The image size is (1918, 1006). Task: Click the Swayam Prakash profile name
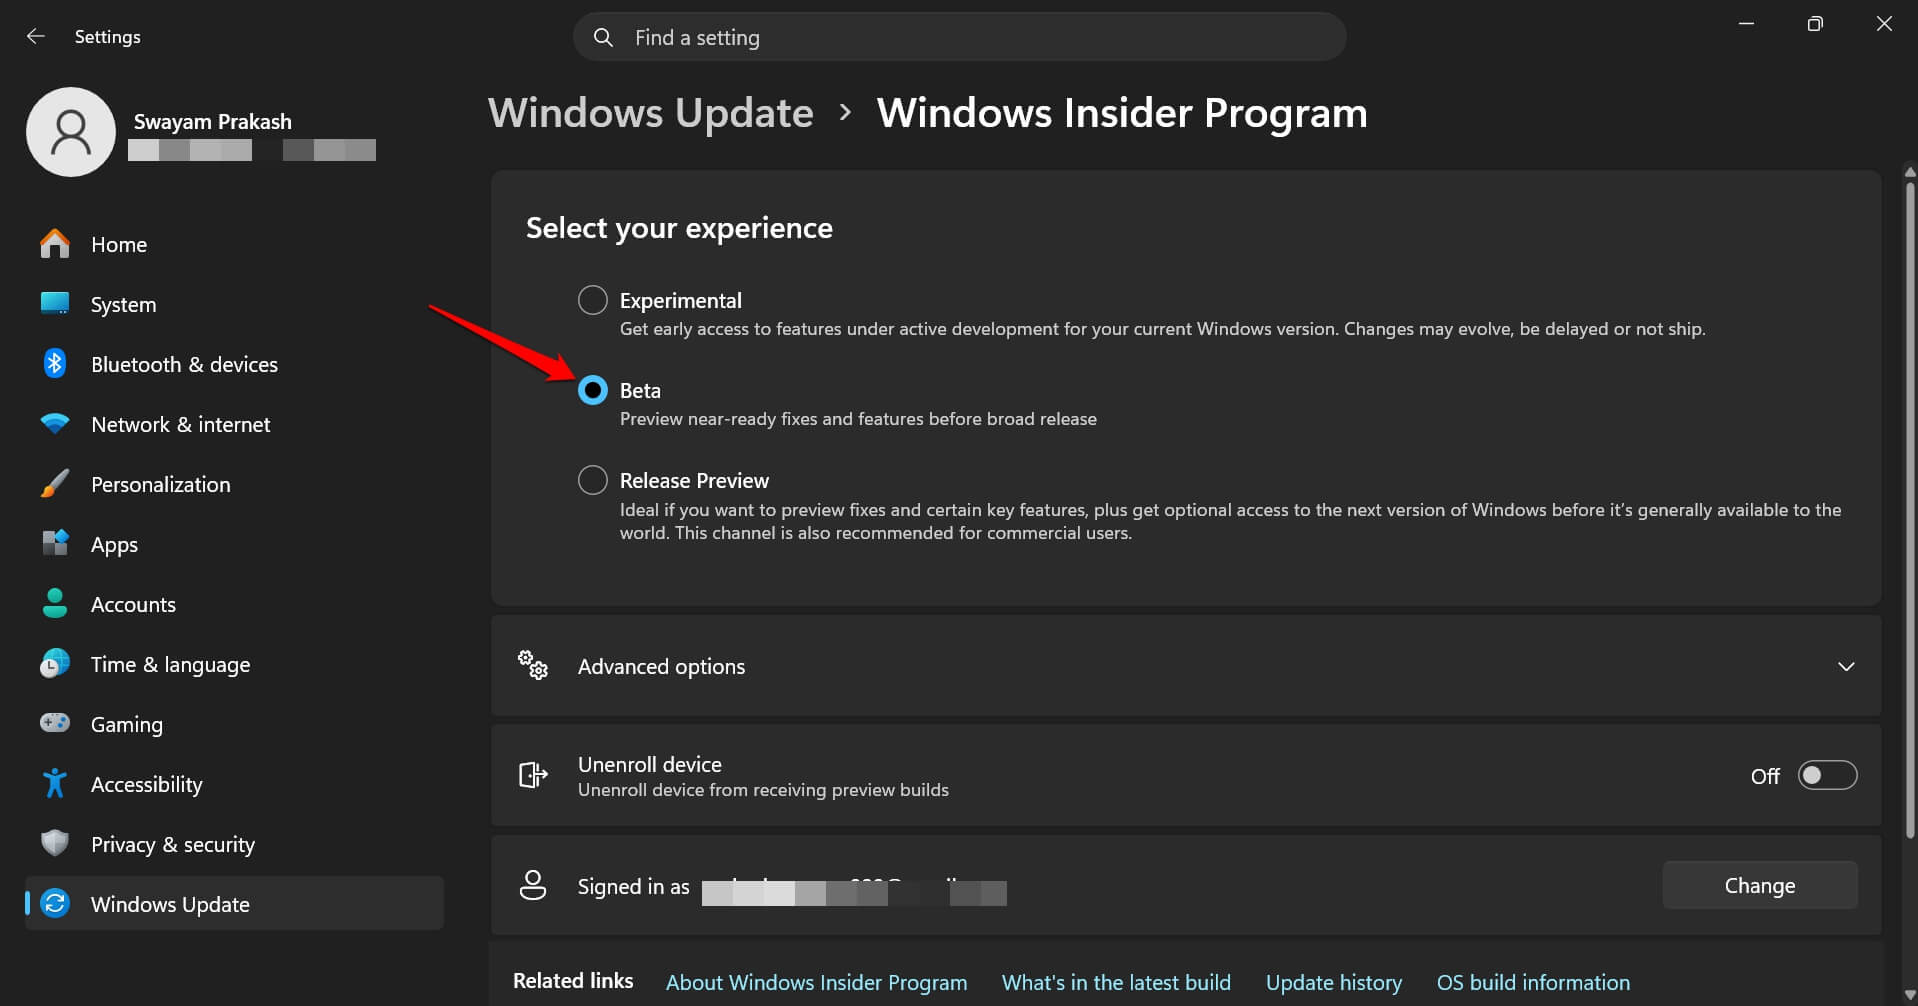click(x=213, y=122)
